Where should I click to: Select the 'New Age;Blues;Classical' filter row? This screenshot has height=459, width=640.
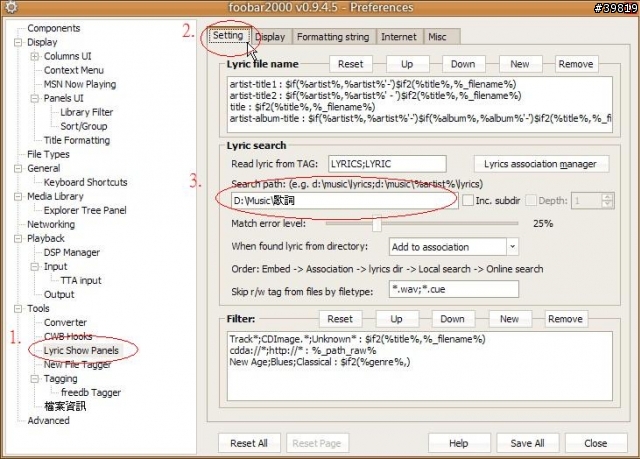tap(320, 362)
